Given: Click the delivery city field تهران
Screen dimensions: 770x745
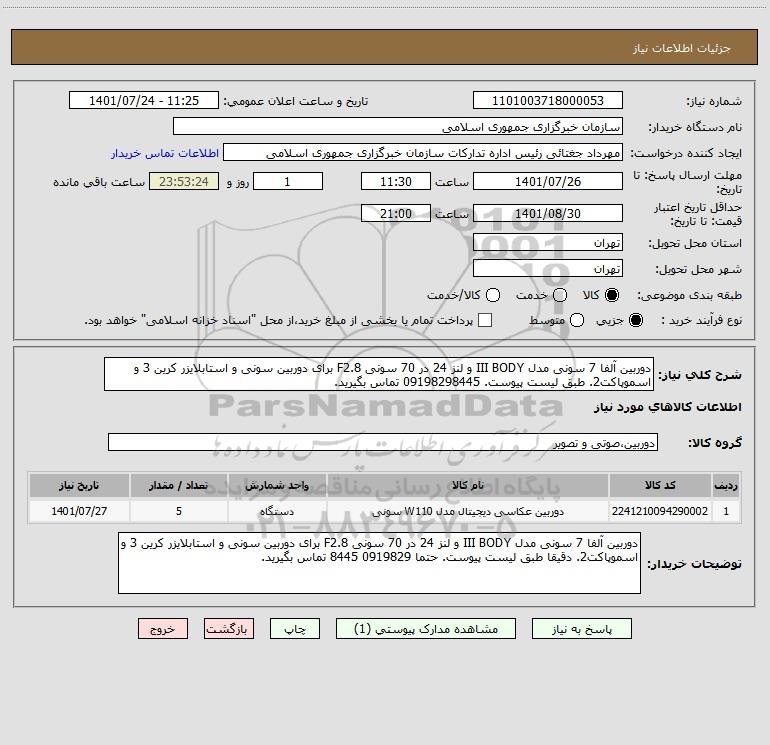Looking at the screenshot, I should (548, 268).
